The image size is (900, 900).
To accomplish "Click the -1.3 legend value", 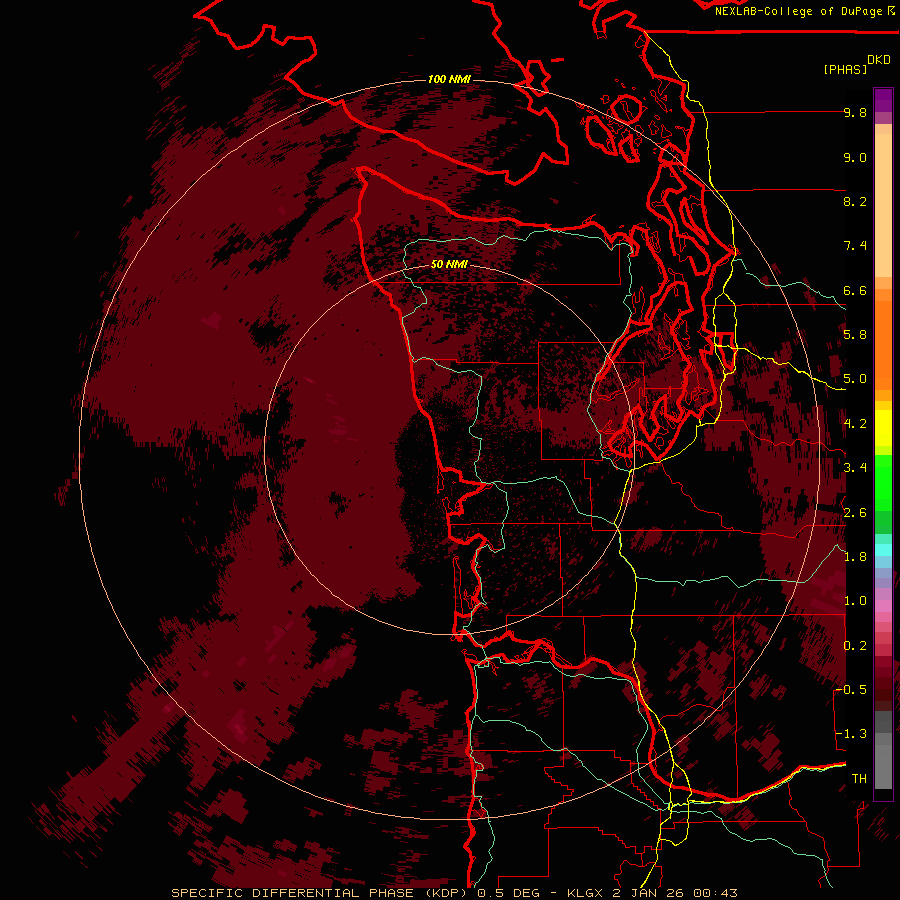I will point(851,734).
